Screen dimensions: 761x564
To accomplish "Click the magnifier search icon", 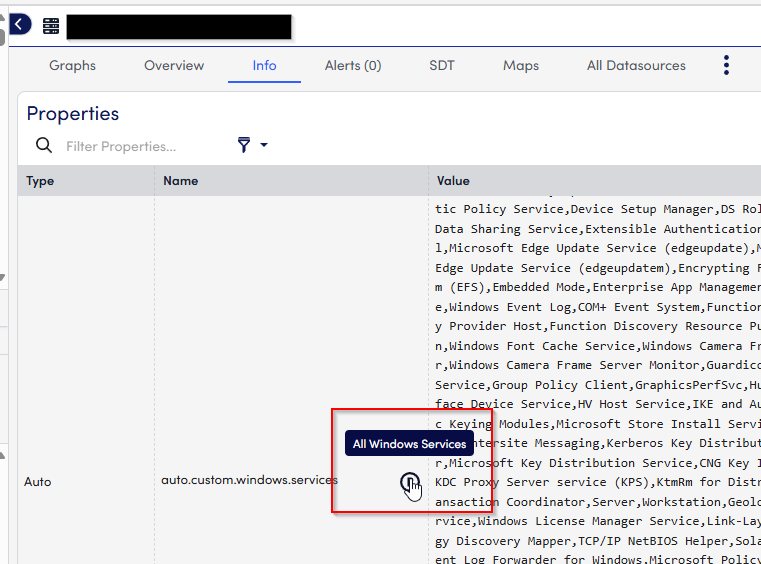I will click(x=44, y=146).
